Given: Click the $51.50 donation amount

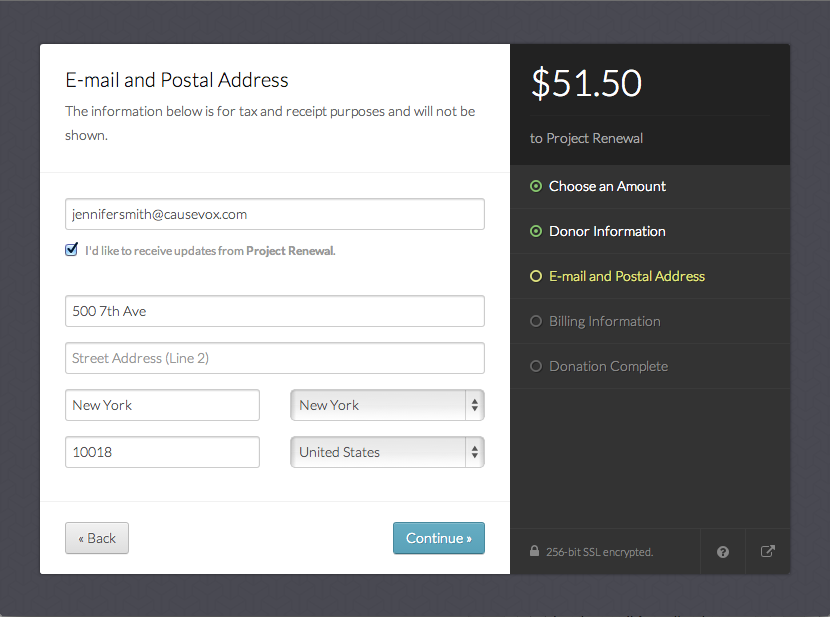Looking at the screenshot, I should 587,83.
